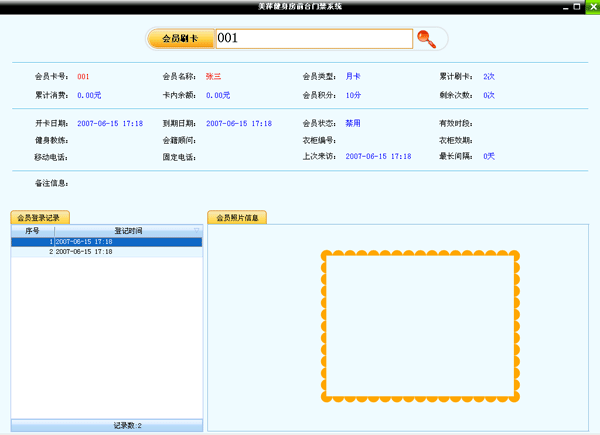
Task: Maximize the application window
Action: coord(577,6)
